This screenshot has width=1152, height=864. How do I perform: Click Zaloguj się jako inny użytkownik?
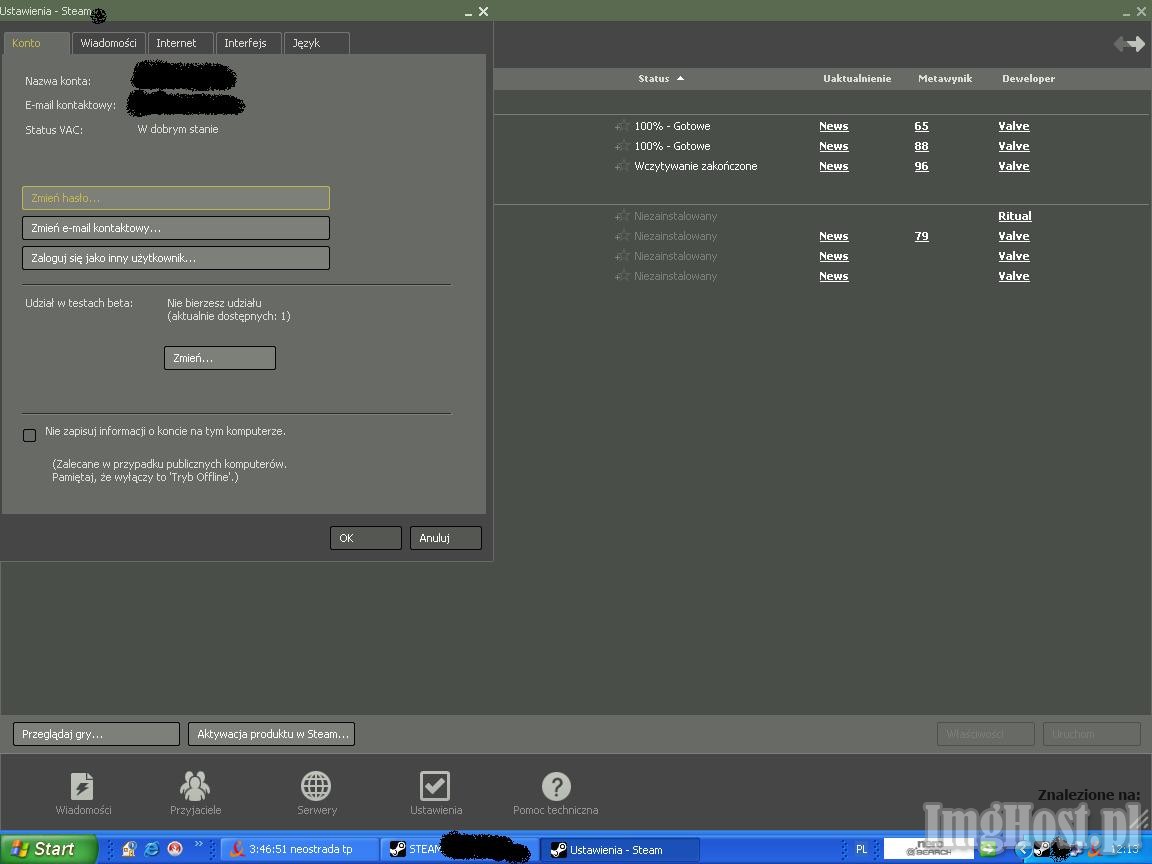pyautogui.click(x=176, y=258)
